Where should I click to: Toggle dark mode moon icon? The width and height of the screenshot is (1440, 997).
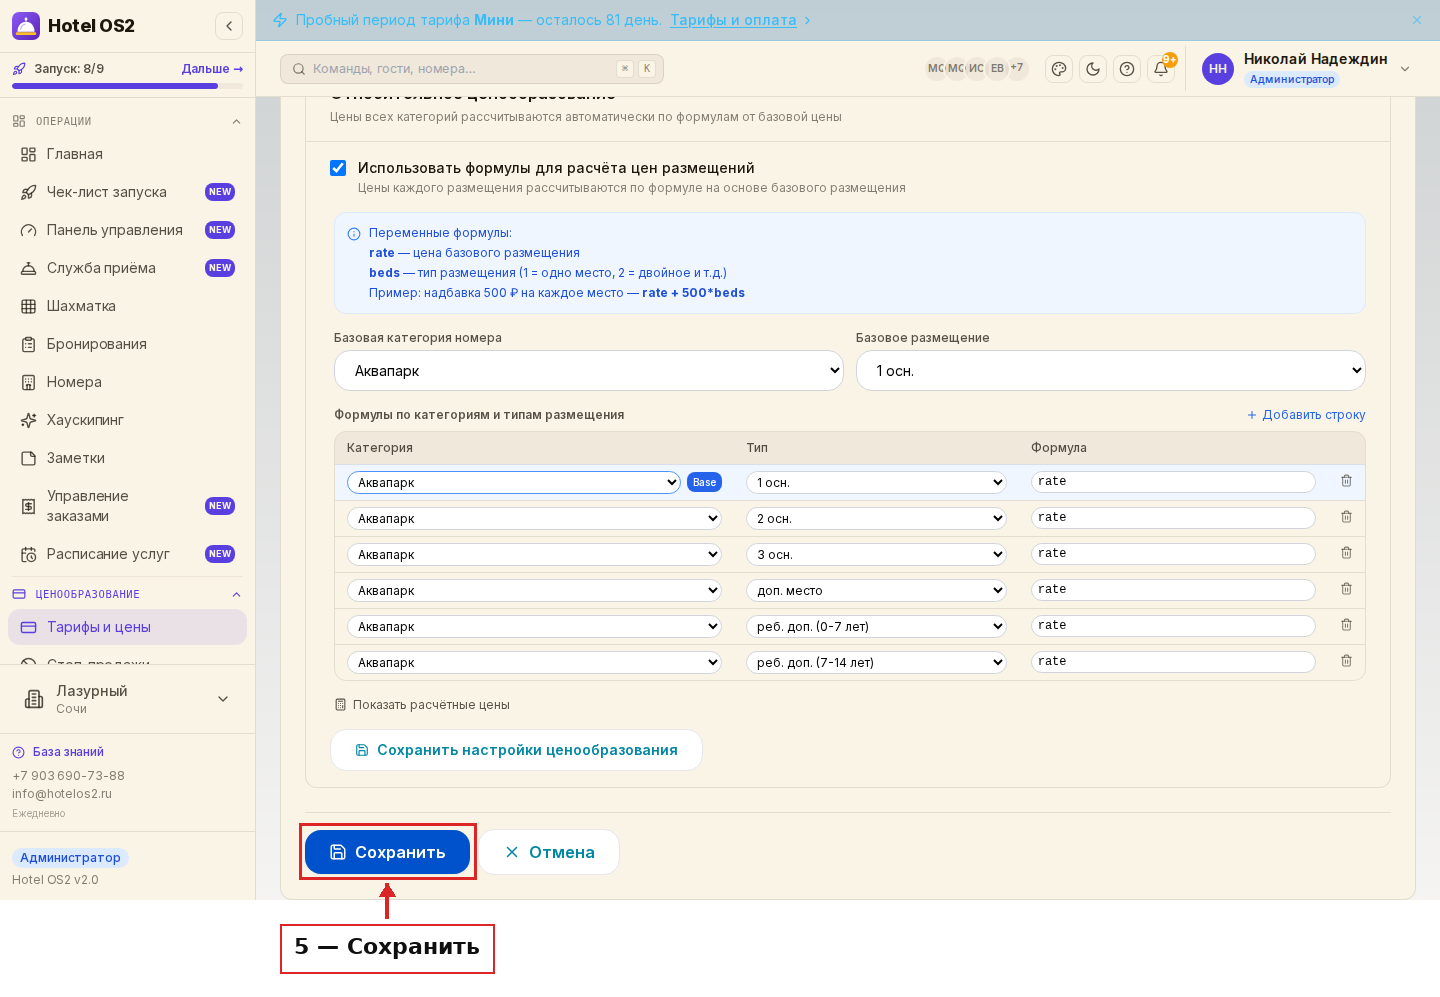click(1093, 69)
